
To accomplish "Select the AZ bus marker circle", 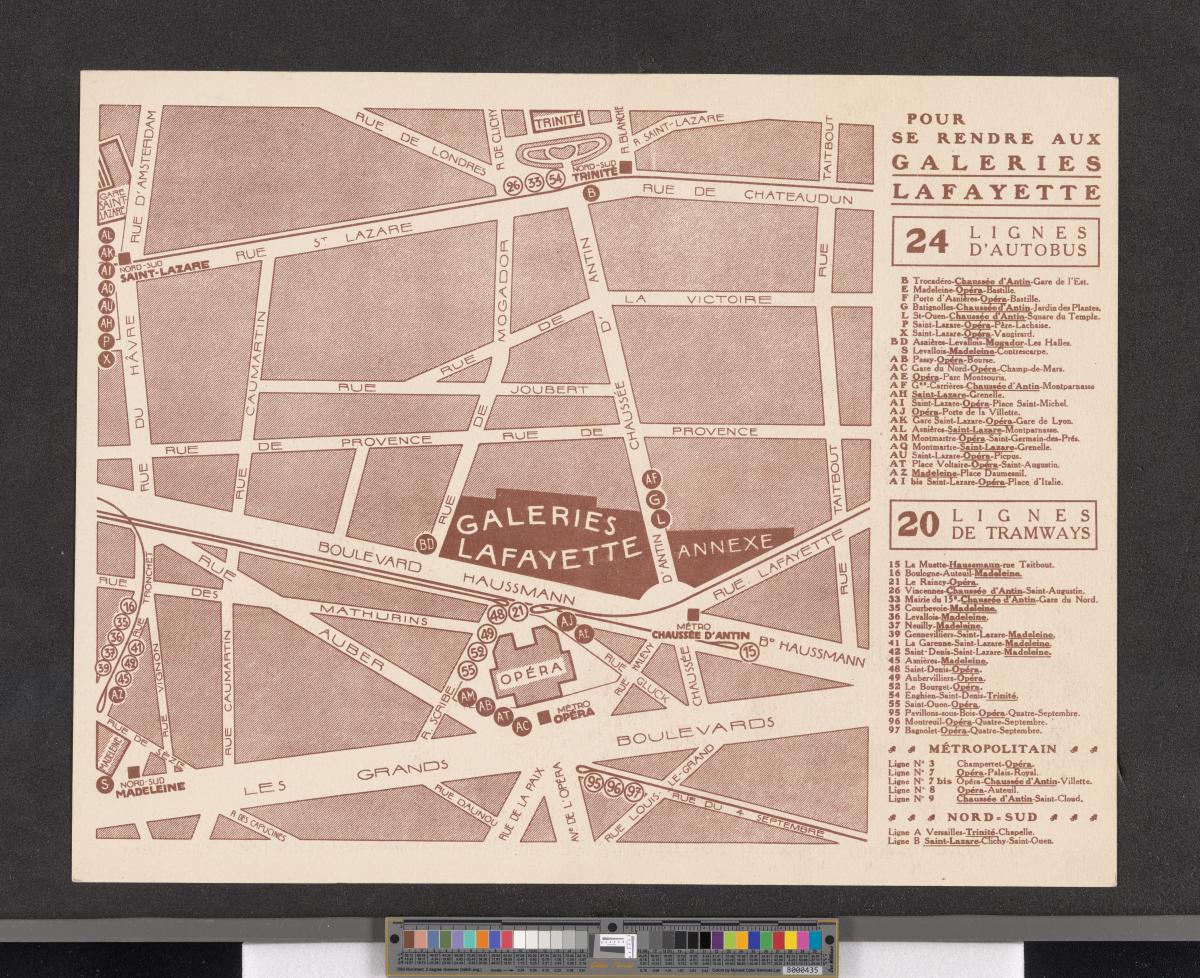I will [x=119, y=693].
